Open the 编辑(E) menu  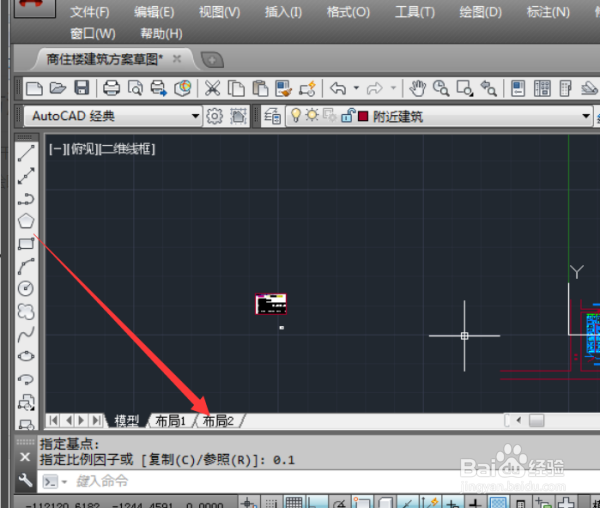[x=154, y=12]
